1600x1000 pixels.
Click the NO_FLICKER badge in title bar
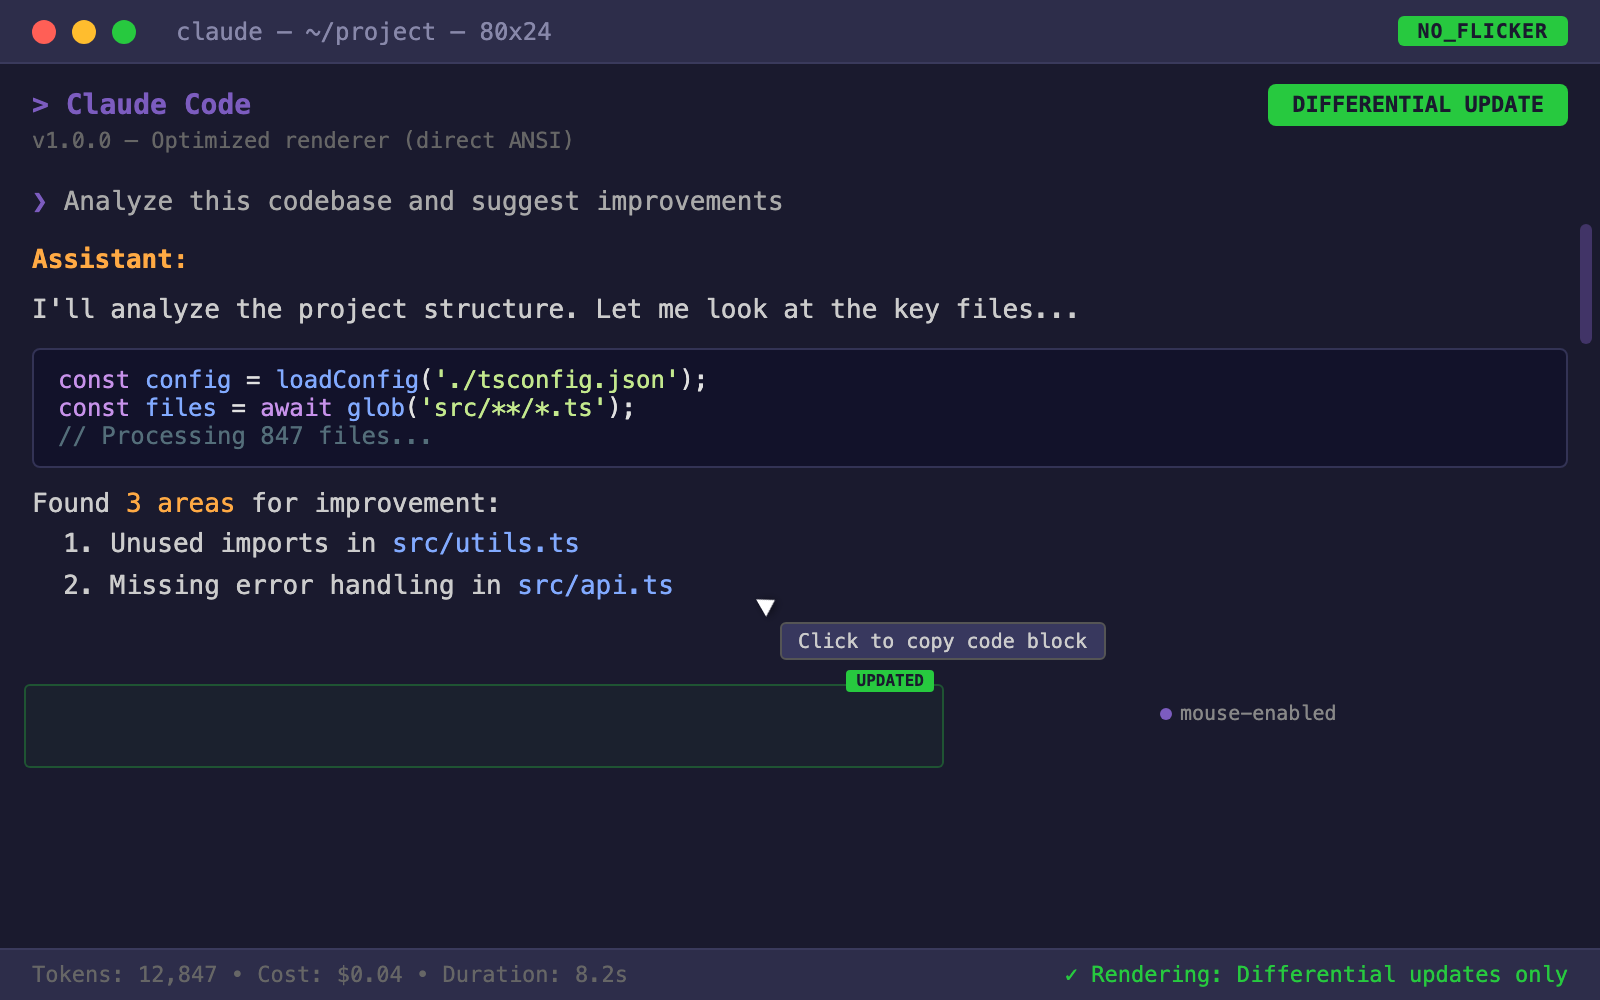pyautogui.click(x=1482, y=31)
